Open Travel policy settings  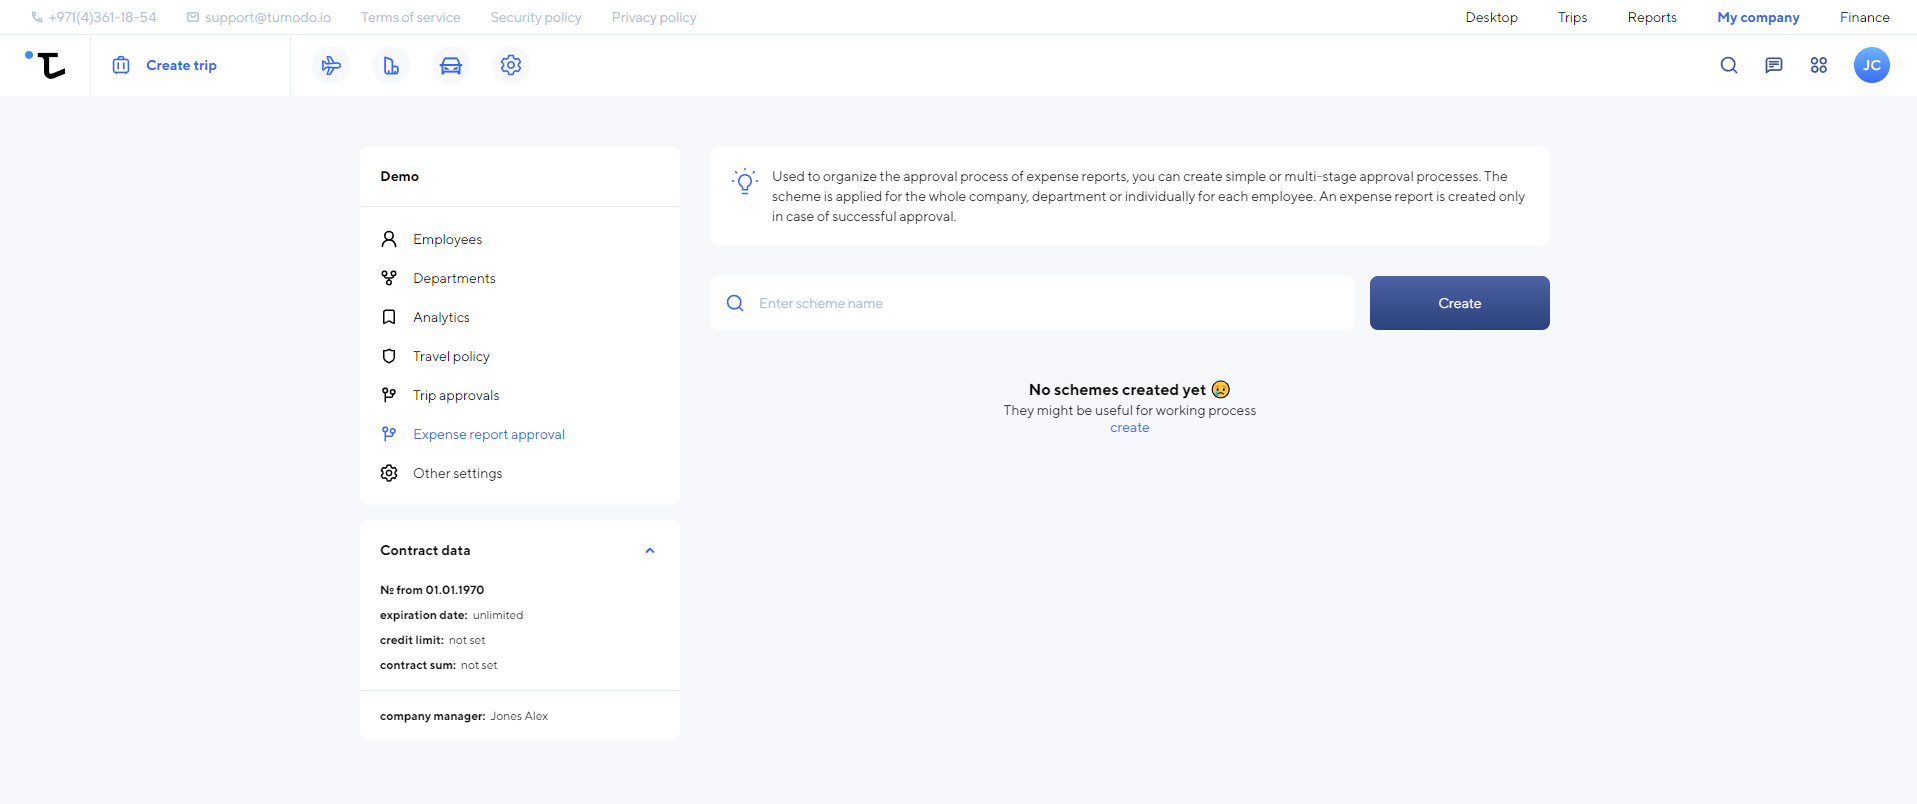pos(451,356)
